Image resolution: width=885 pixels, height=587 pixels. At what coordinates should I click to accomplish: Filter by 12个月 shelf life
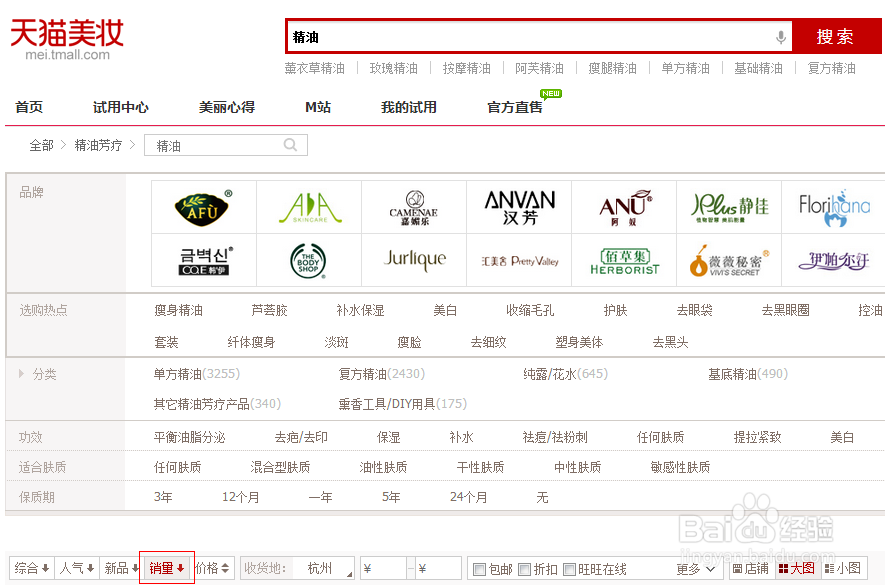click(x=240, y=497)
